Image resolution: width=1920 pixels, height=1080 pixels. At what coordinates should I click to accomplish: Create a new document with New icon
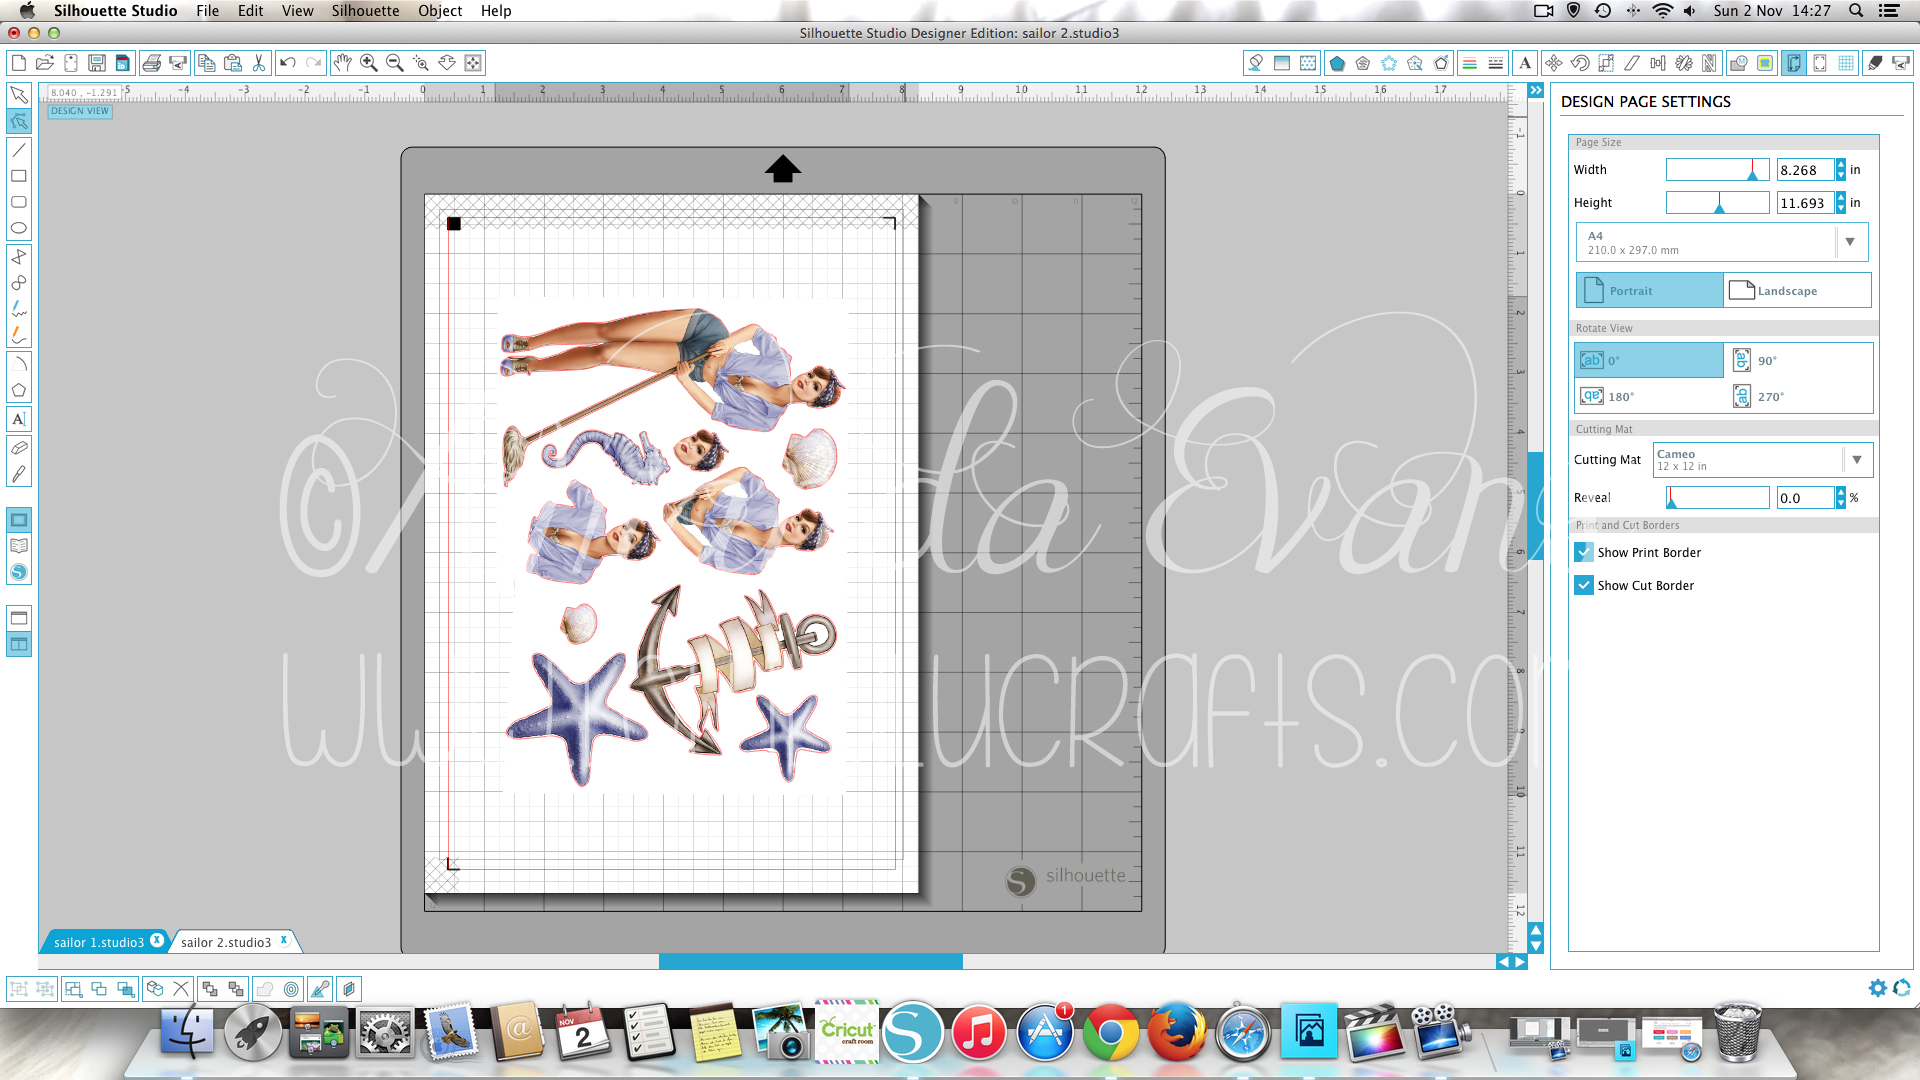pyautogui.click(x=19, y=63)
